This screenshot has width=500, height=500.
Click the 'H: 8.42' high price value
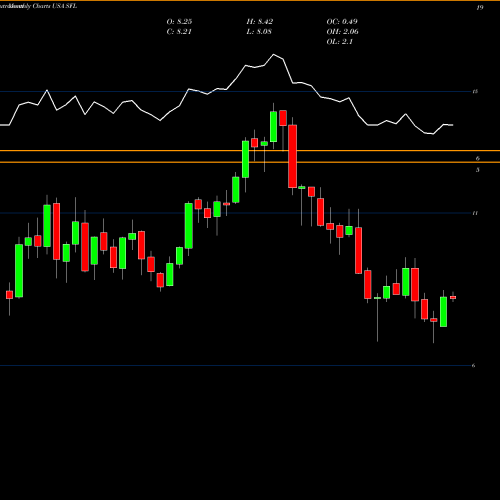pos(260,22)
